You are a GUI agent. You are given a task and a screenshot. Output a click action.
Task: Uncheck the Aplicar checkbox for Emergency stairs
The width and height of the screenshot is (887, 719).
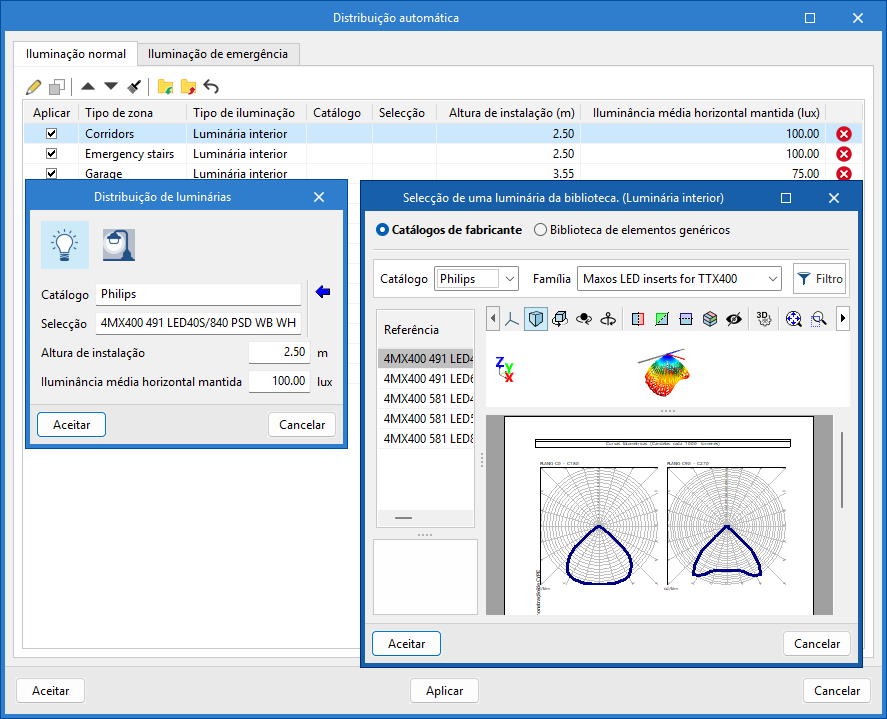click(51, 153)
